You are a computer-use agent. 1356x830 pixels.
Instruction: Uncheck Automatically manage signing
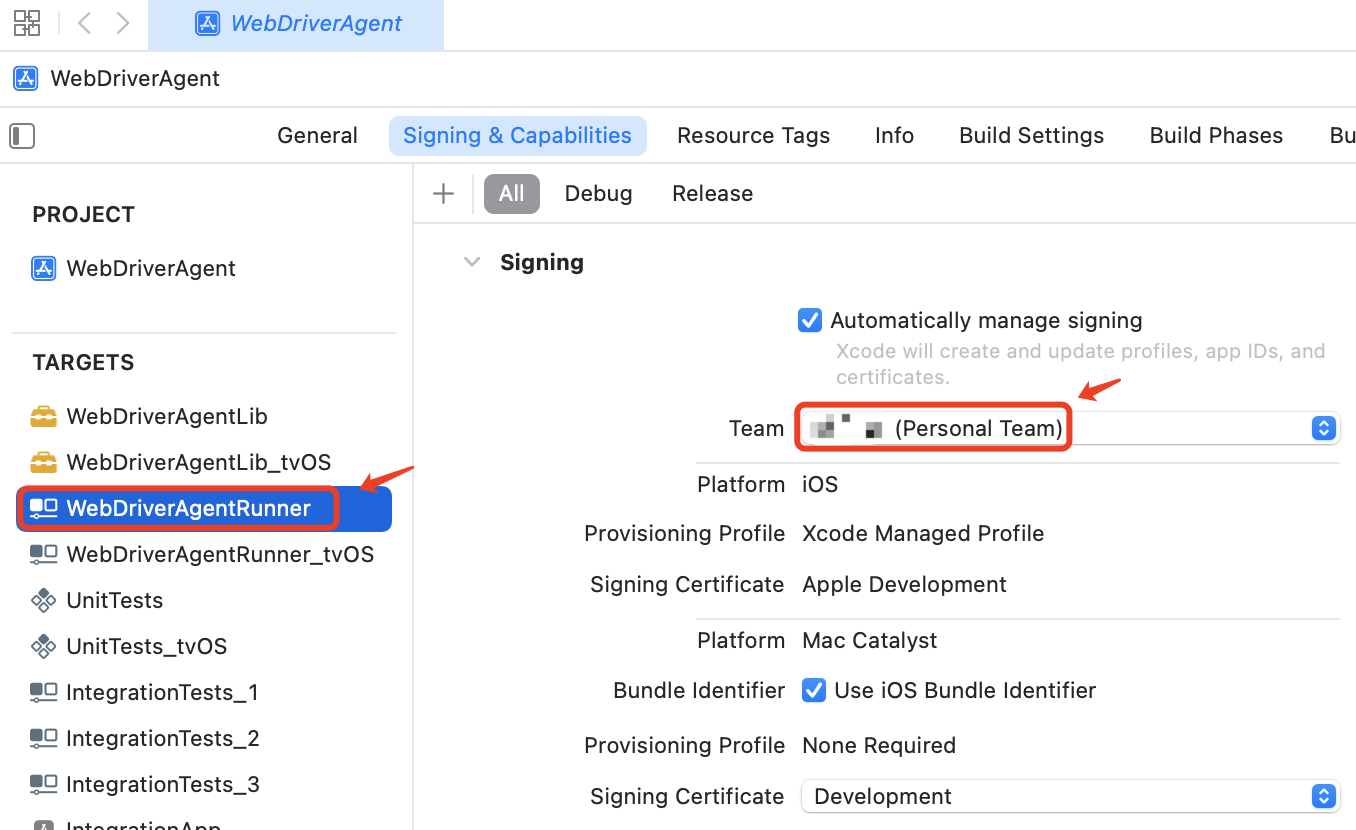click(x=809, y=320)
